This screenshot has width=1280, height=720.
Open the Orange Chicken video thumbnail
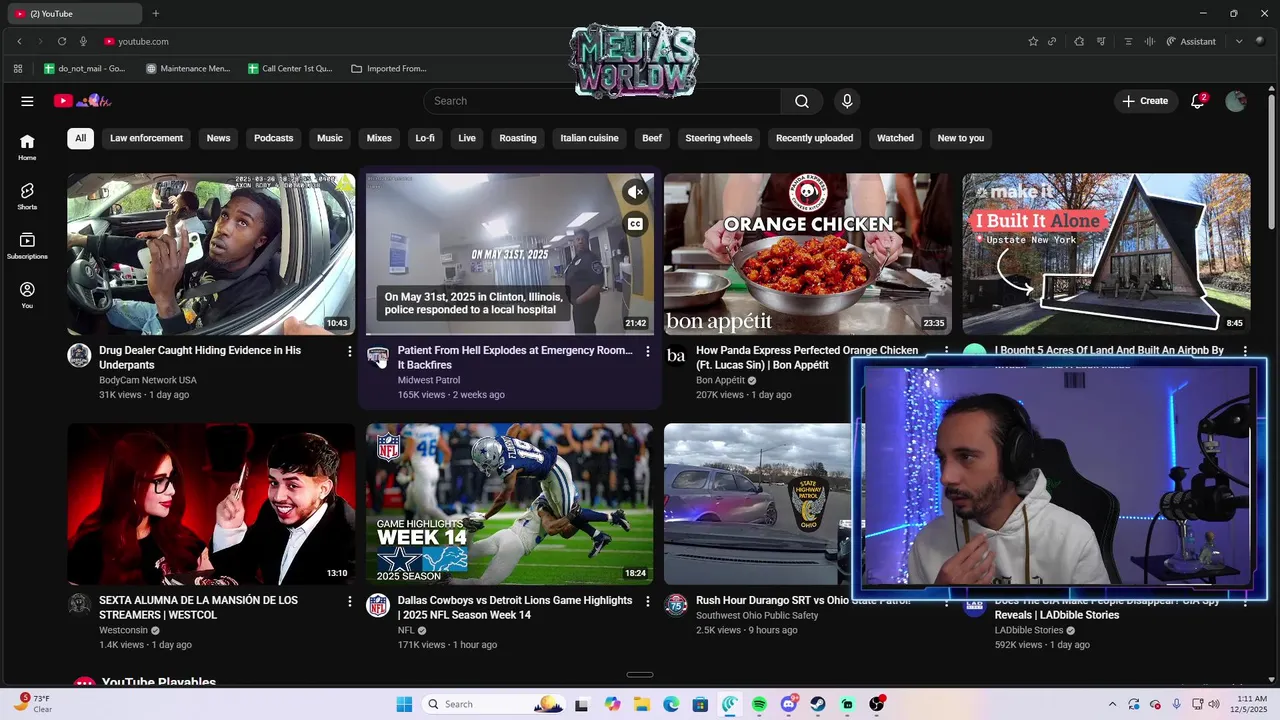[x=808, y=254]
